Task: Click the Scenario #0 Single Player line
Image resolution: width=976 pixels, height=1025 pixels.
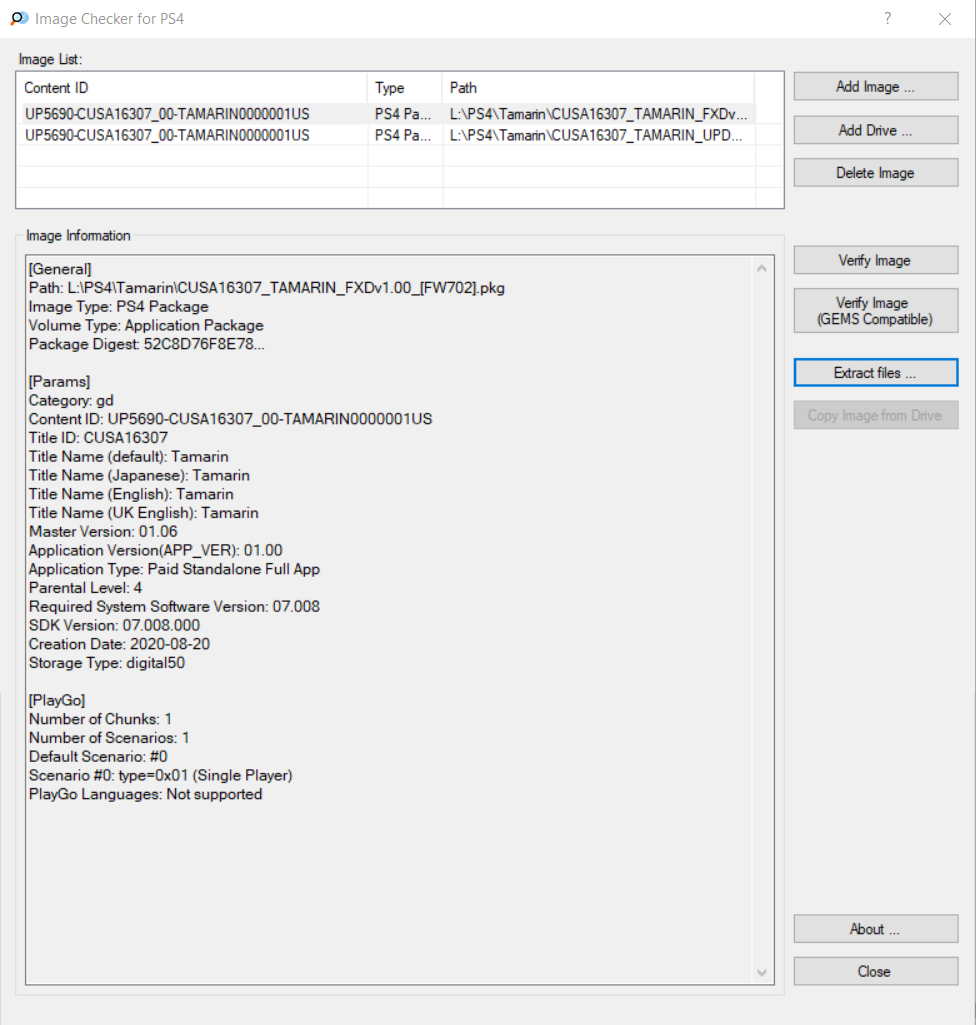Action: pyautogui.click(x=161, y=775)
